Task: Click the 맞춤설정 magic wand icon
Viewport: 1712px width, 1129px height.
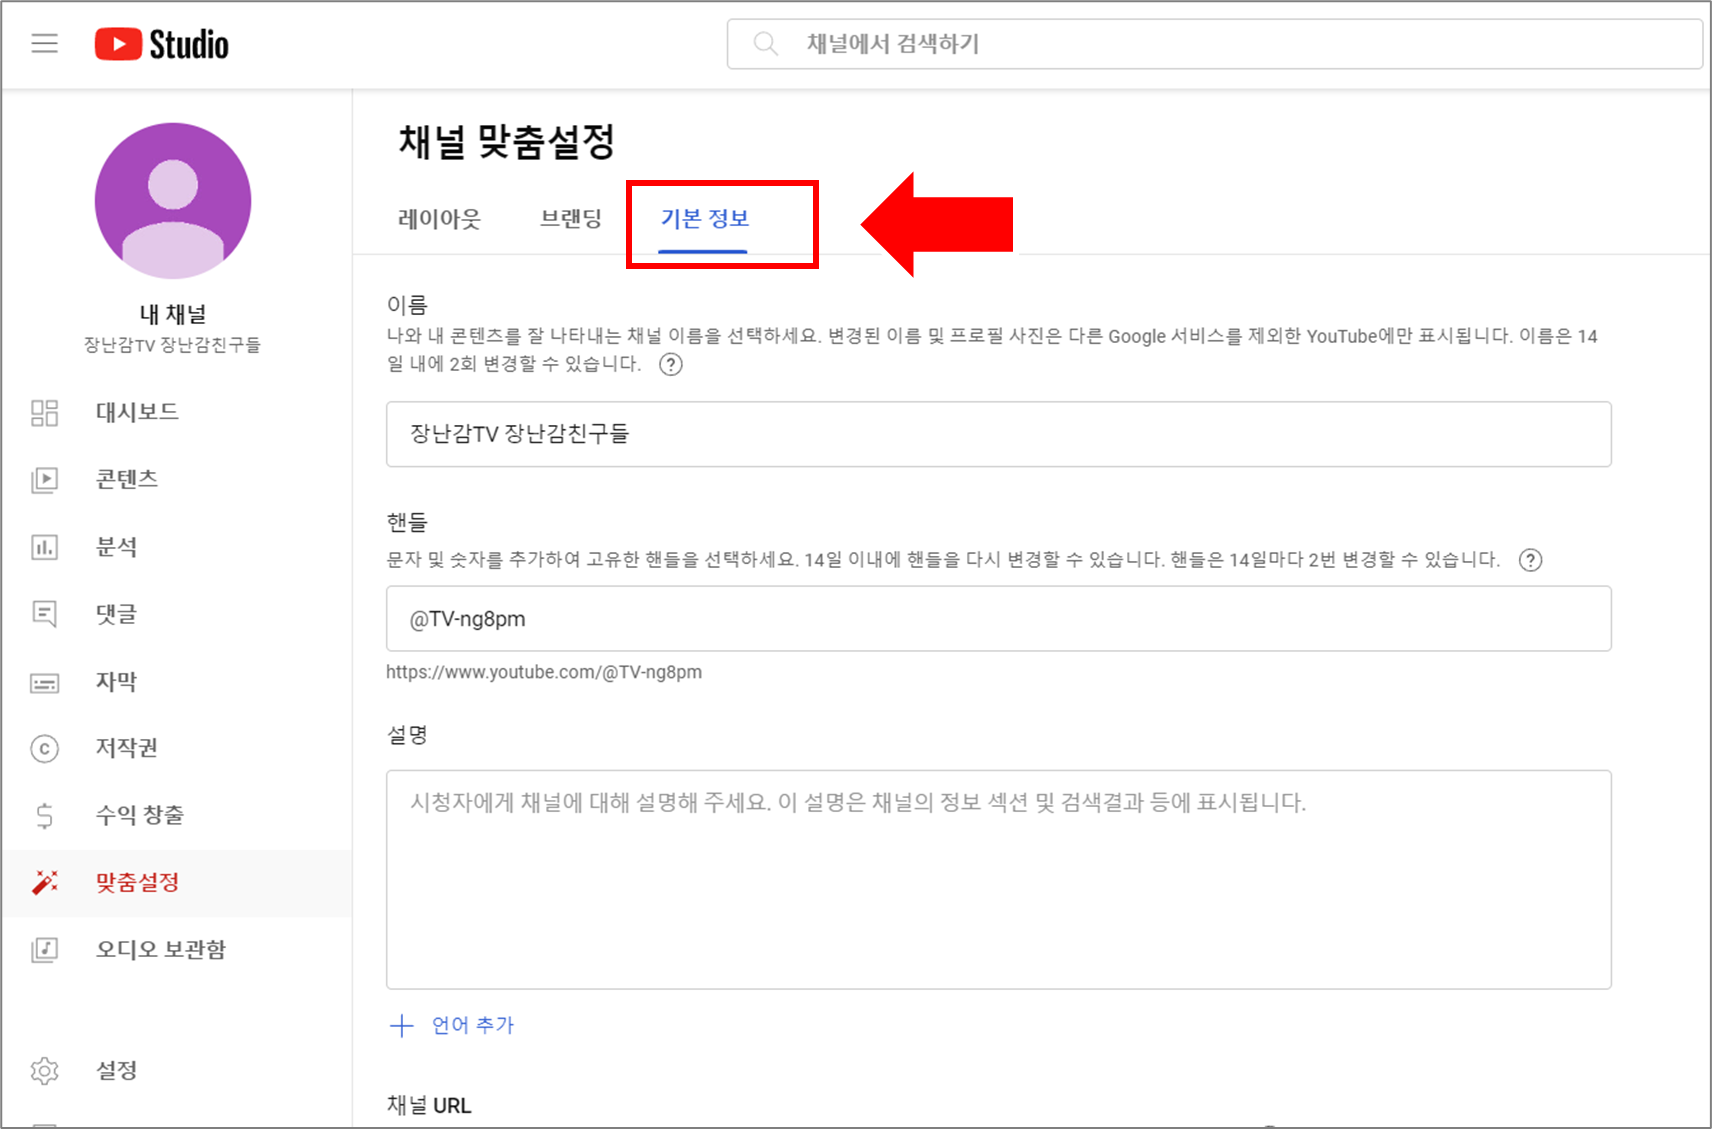Action: pyautogui.click(x=45, y=882)
